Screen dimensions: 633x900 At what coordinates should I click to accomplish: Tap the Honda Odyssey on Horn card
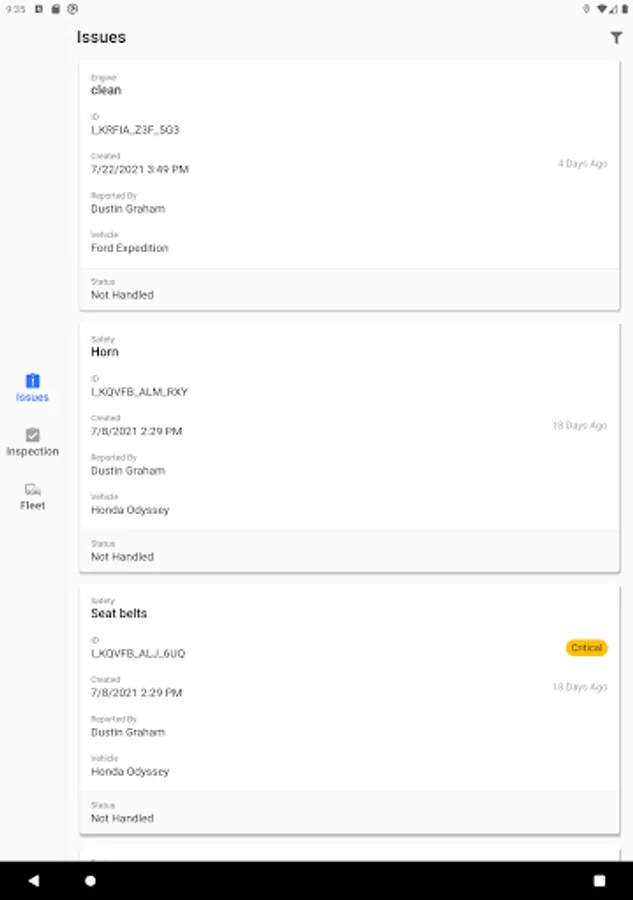[130, 510]
